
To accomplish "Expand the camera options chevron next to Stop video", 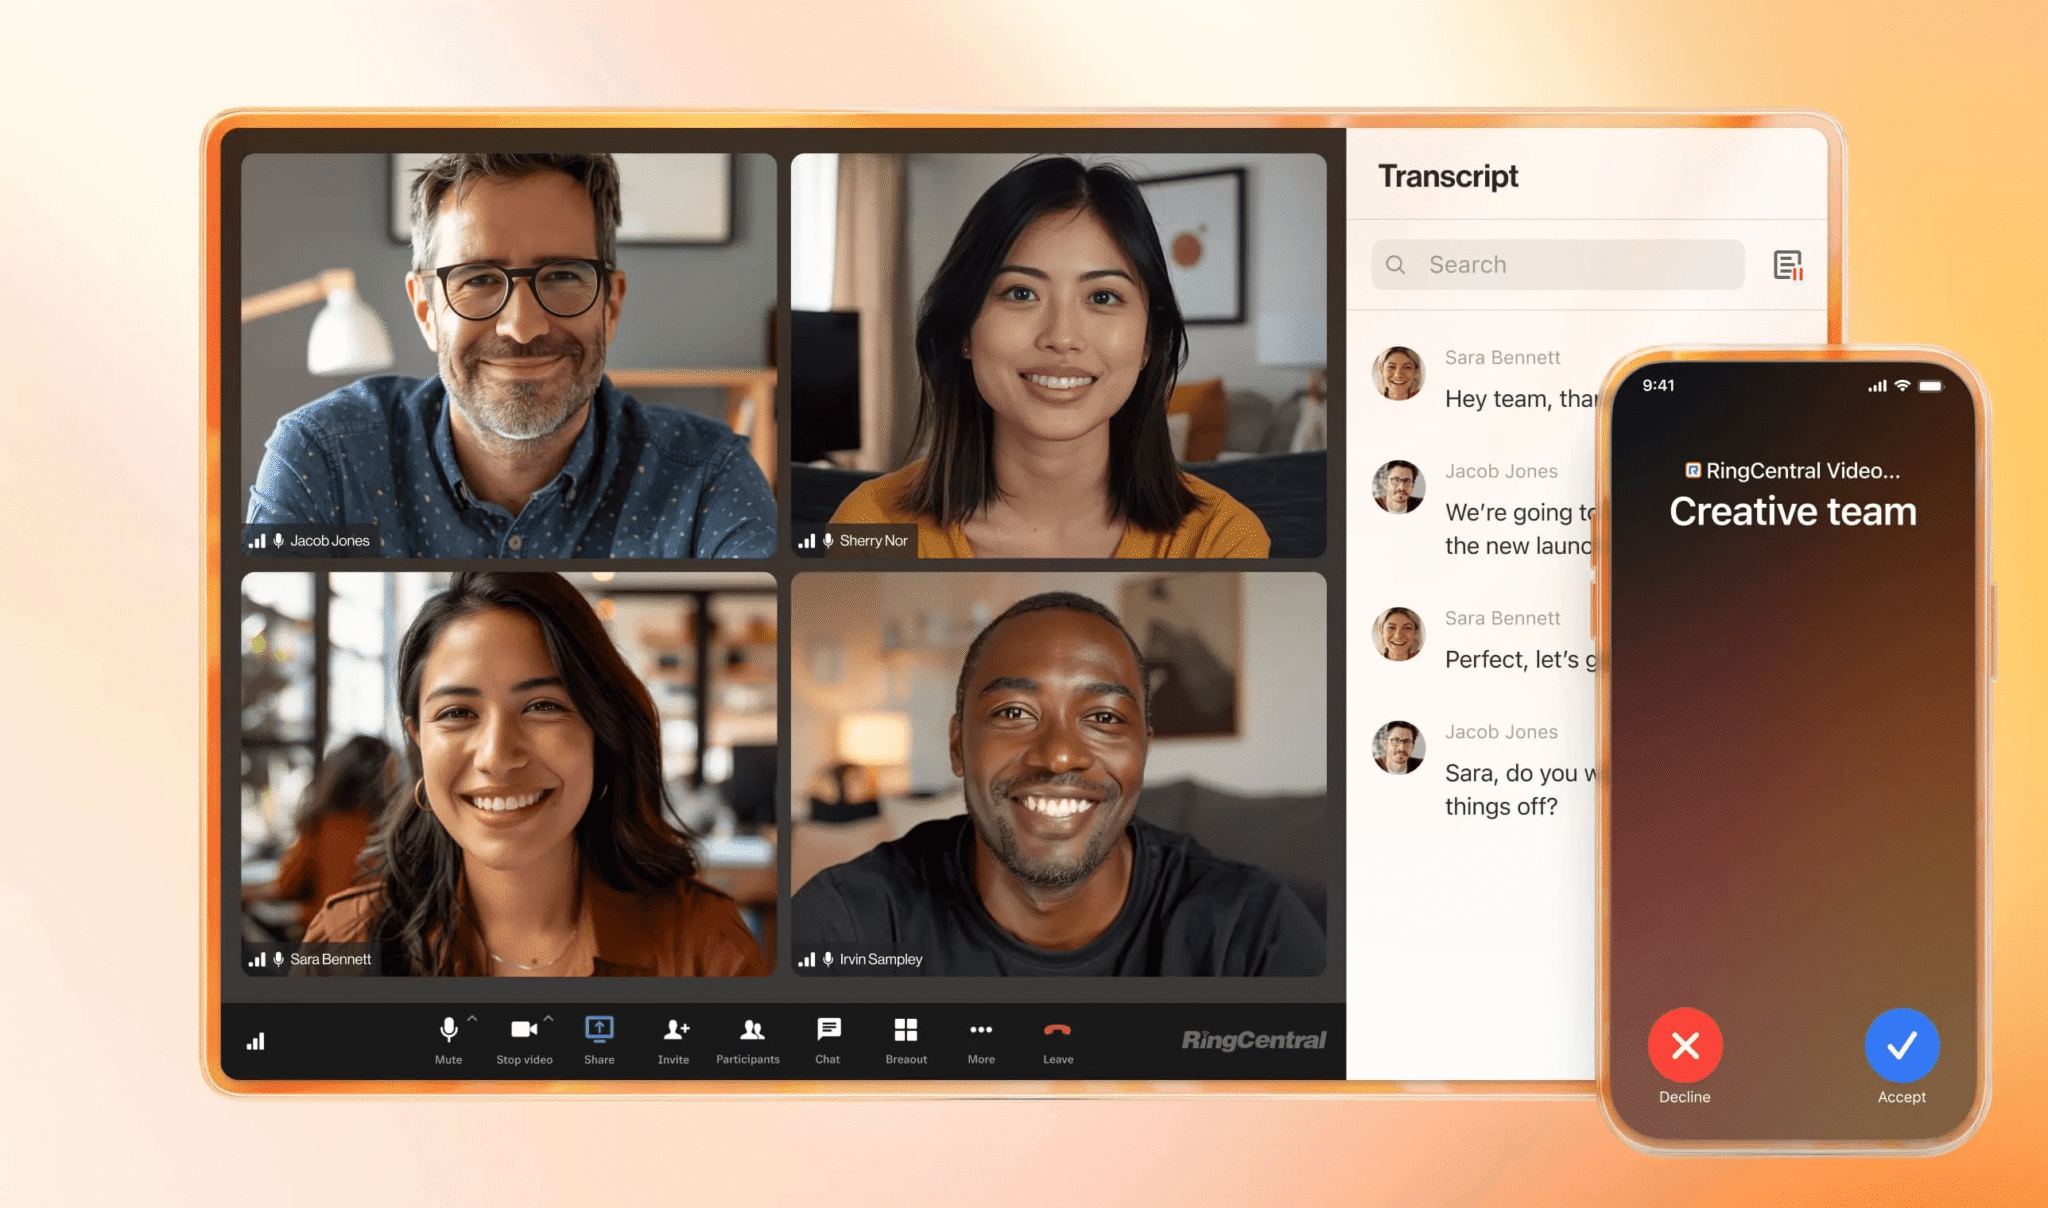I will (x=546, y=1017).
